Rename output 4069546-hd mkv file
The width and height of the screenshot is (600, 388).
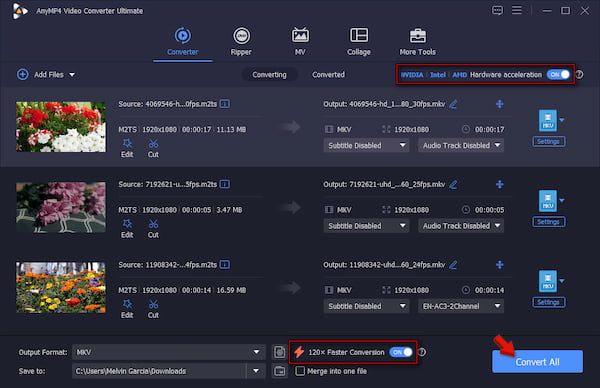pos(453,104)
